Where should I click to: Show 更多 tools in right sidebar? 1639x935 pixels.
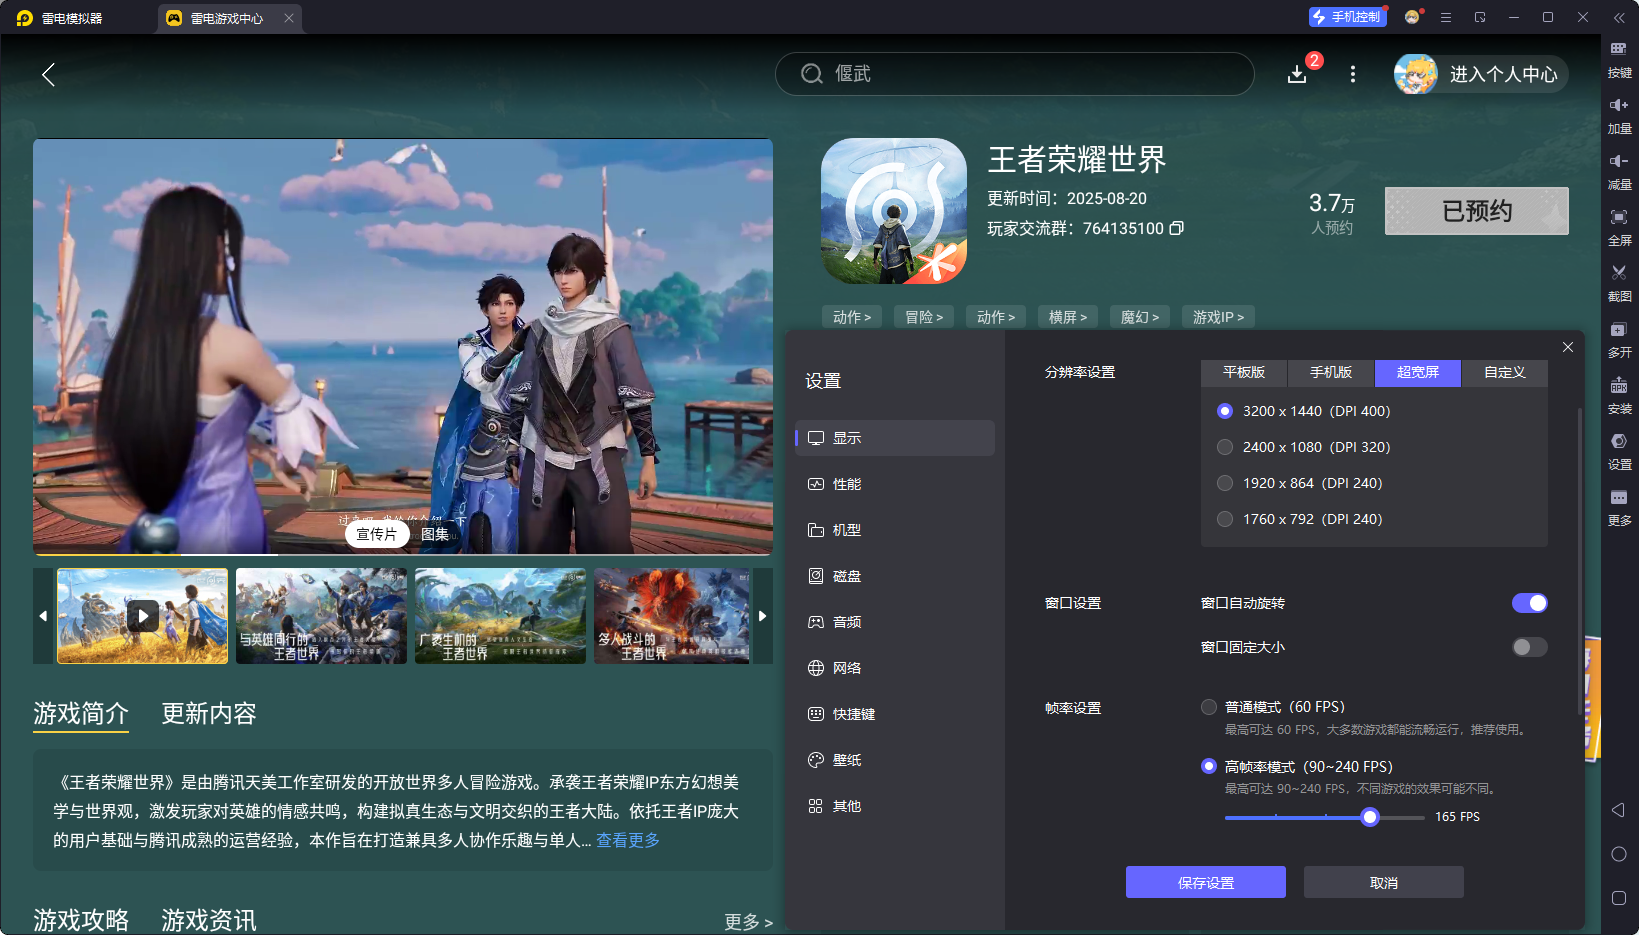pos(1619,507)
